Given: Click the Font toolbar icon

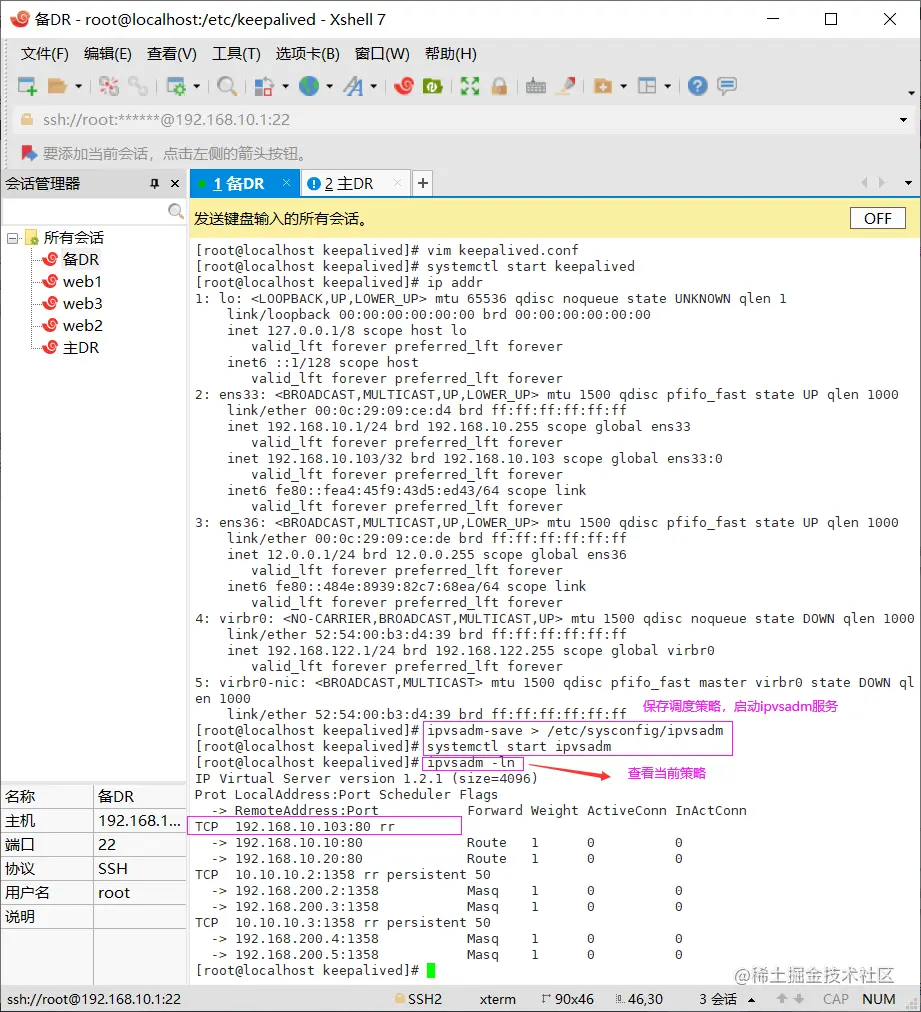Looking at the screenshot, I should [x=353, y=86].
